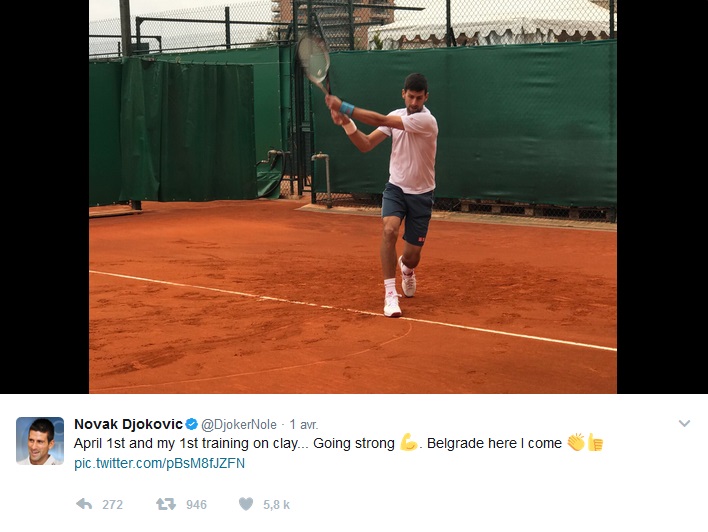This screenshot has height=532, width=708.
Task: Like the tweet with the heart icon
Action: coord(246,504)
